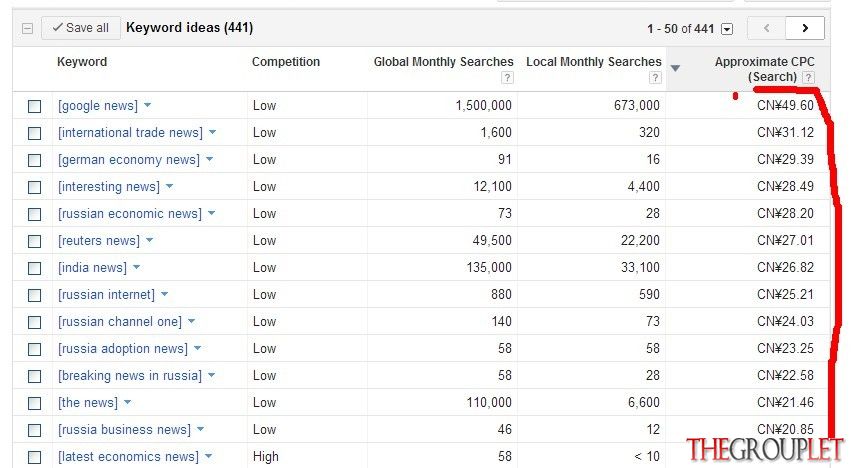This screenshot has width=851, height=468.
Task: Tick the checkbox for [interesting news]
Action: coord(34,187)
